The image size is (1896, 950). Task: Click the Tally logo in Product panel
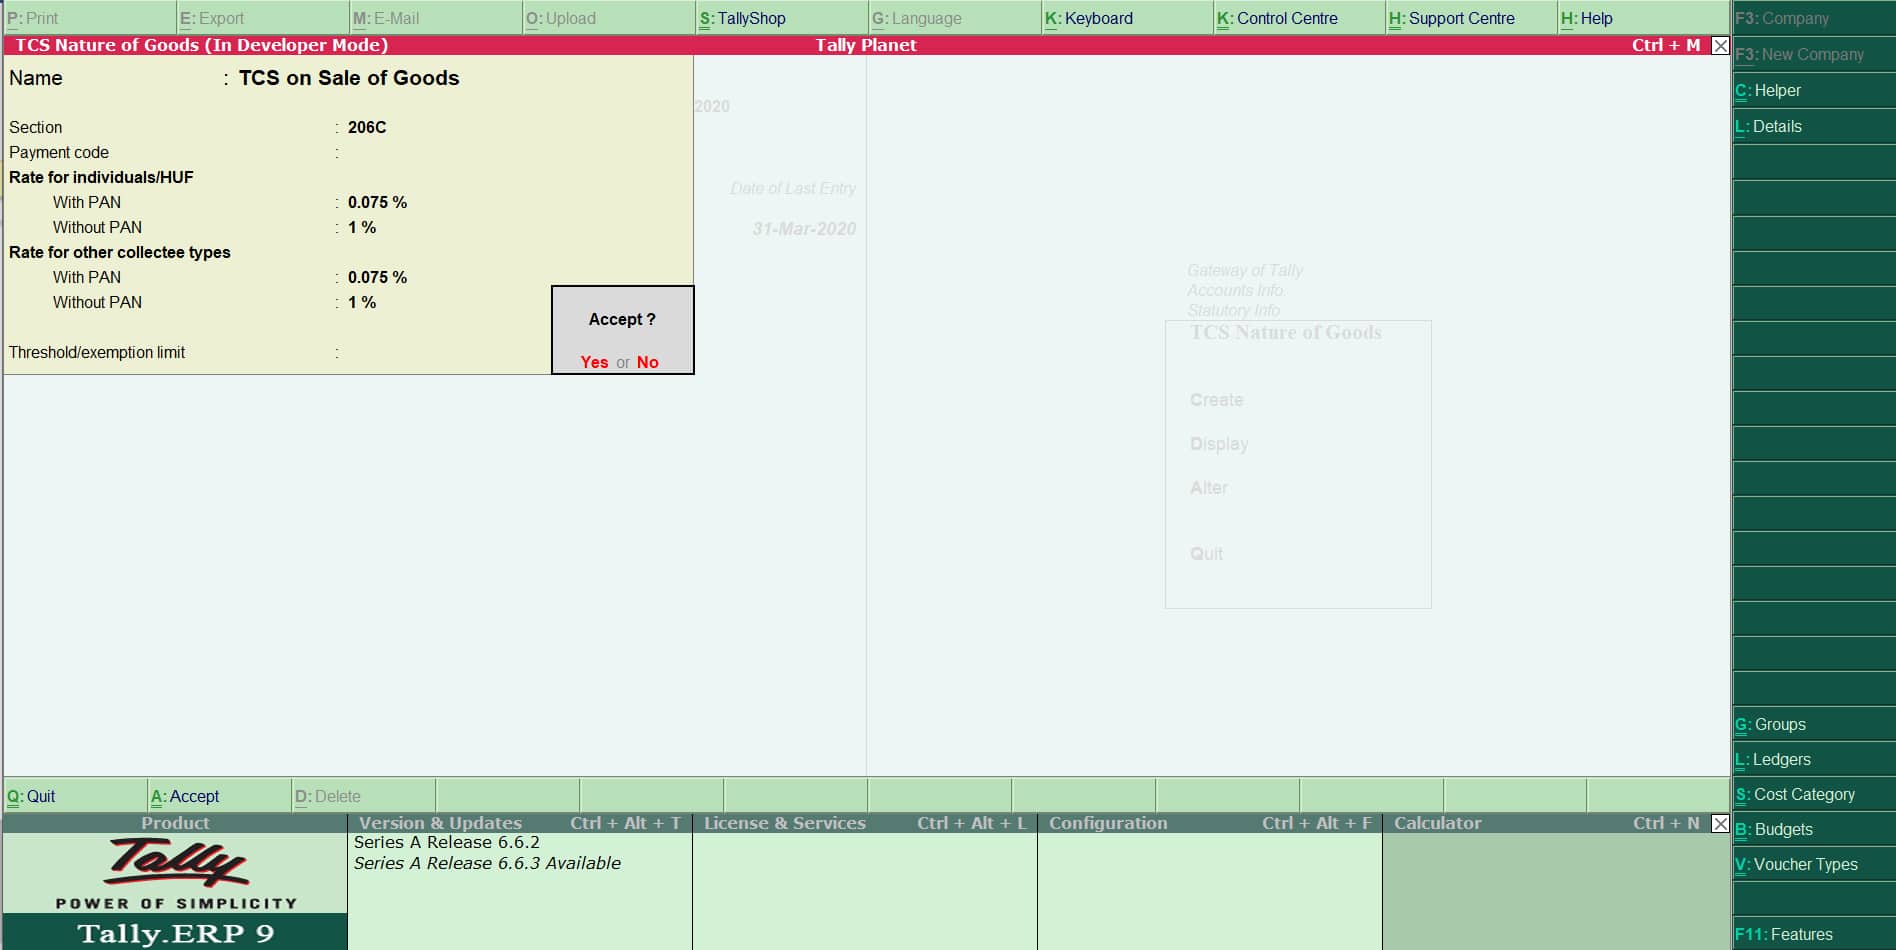[177, 863]
